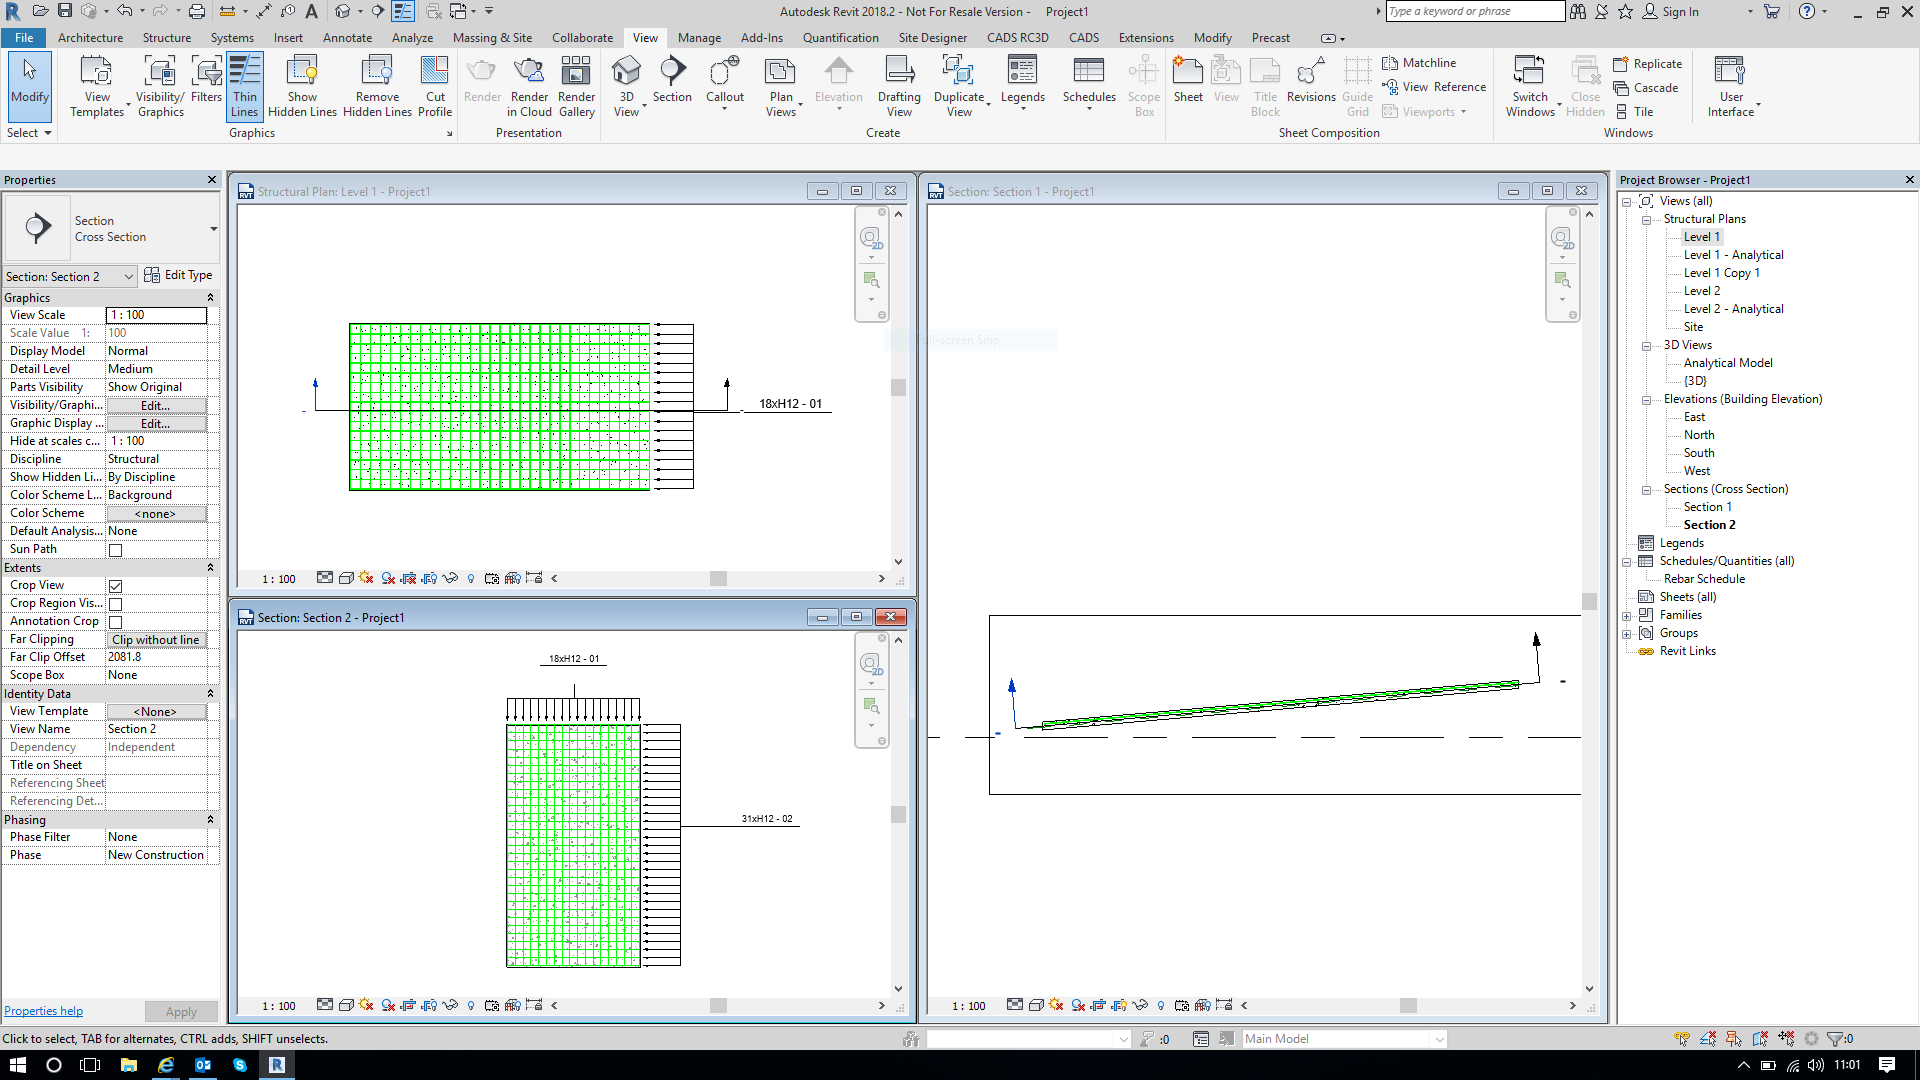The width and height of the screenshot is (1920, 1080).
Task: Switch to the Manage ribbon tab
Action: click(x=699, y=37)
